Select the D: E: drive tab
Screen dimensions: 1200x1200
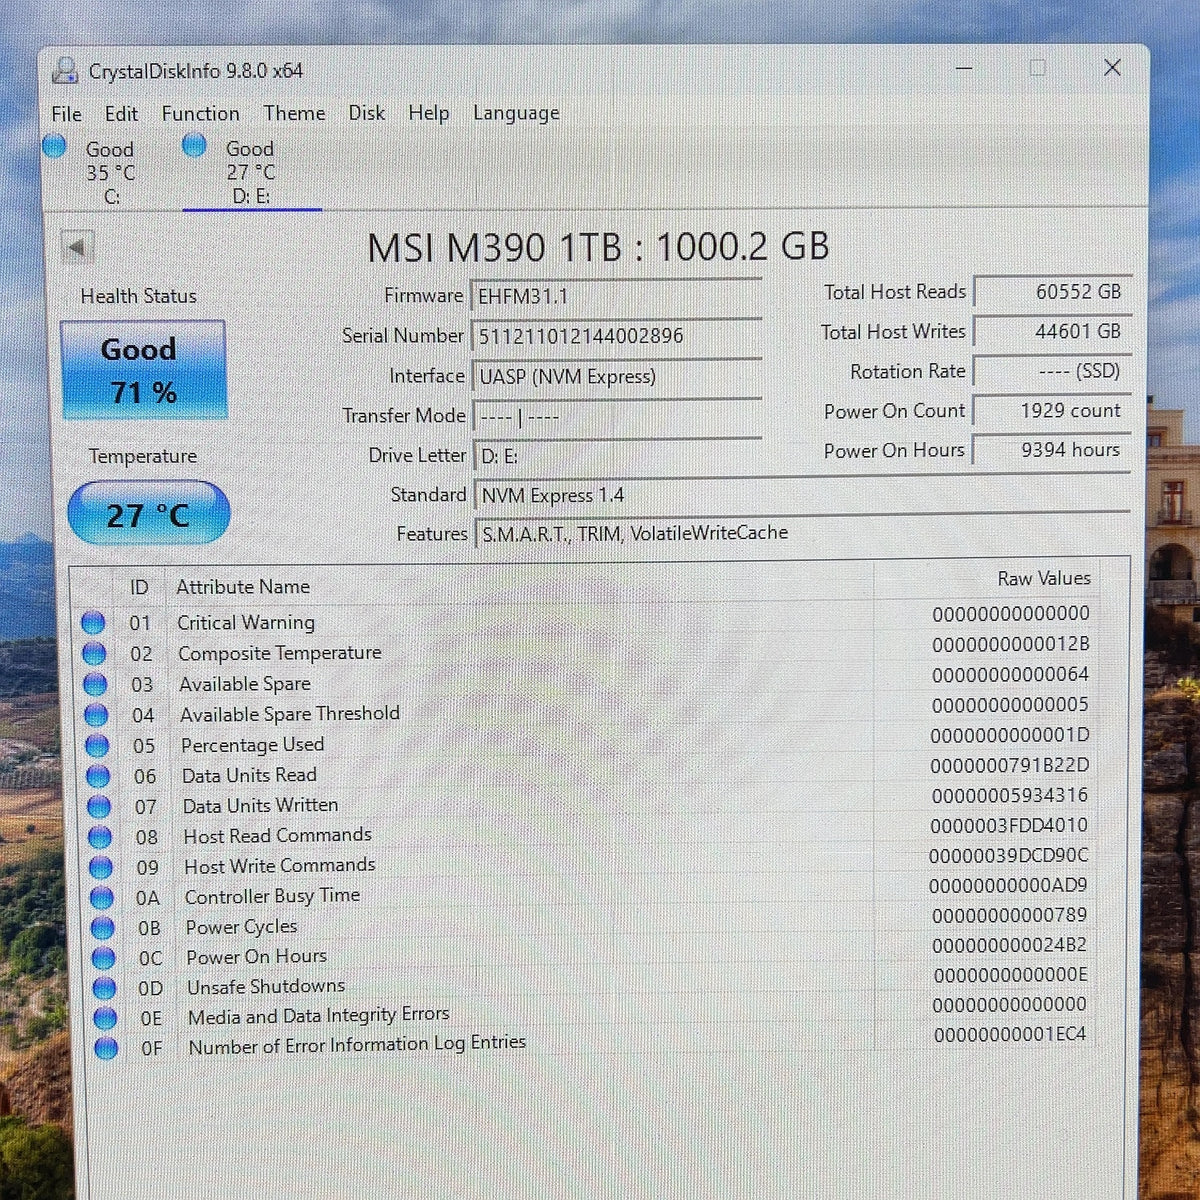(251, 171)
